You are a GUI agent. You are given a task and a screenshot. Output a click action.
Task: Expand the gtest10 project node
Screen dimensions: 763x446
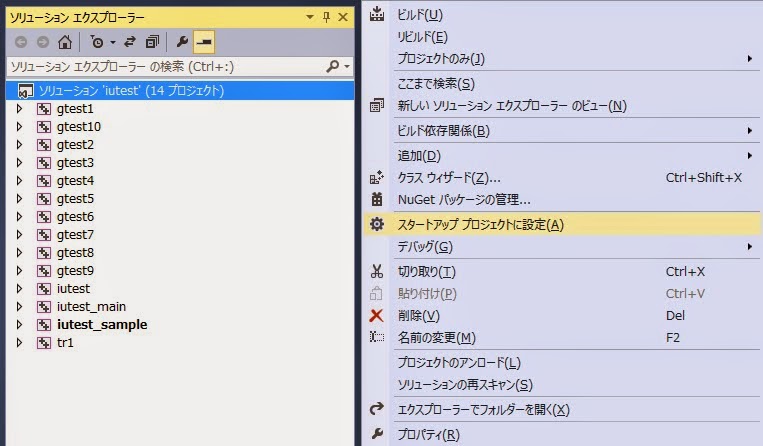point(19,126)
